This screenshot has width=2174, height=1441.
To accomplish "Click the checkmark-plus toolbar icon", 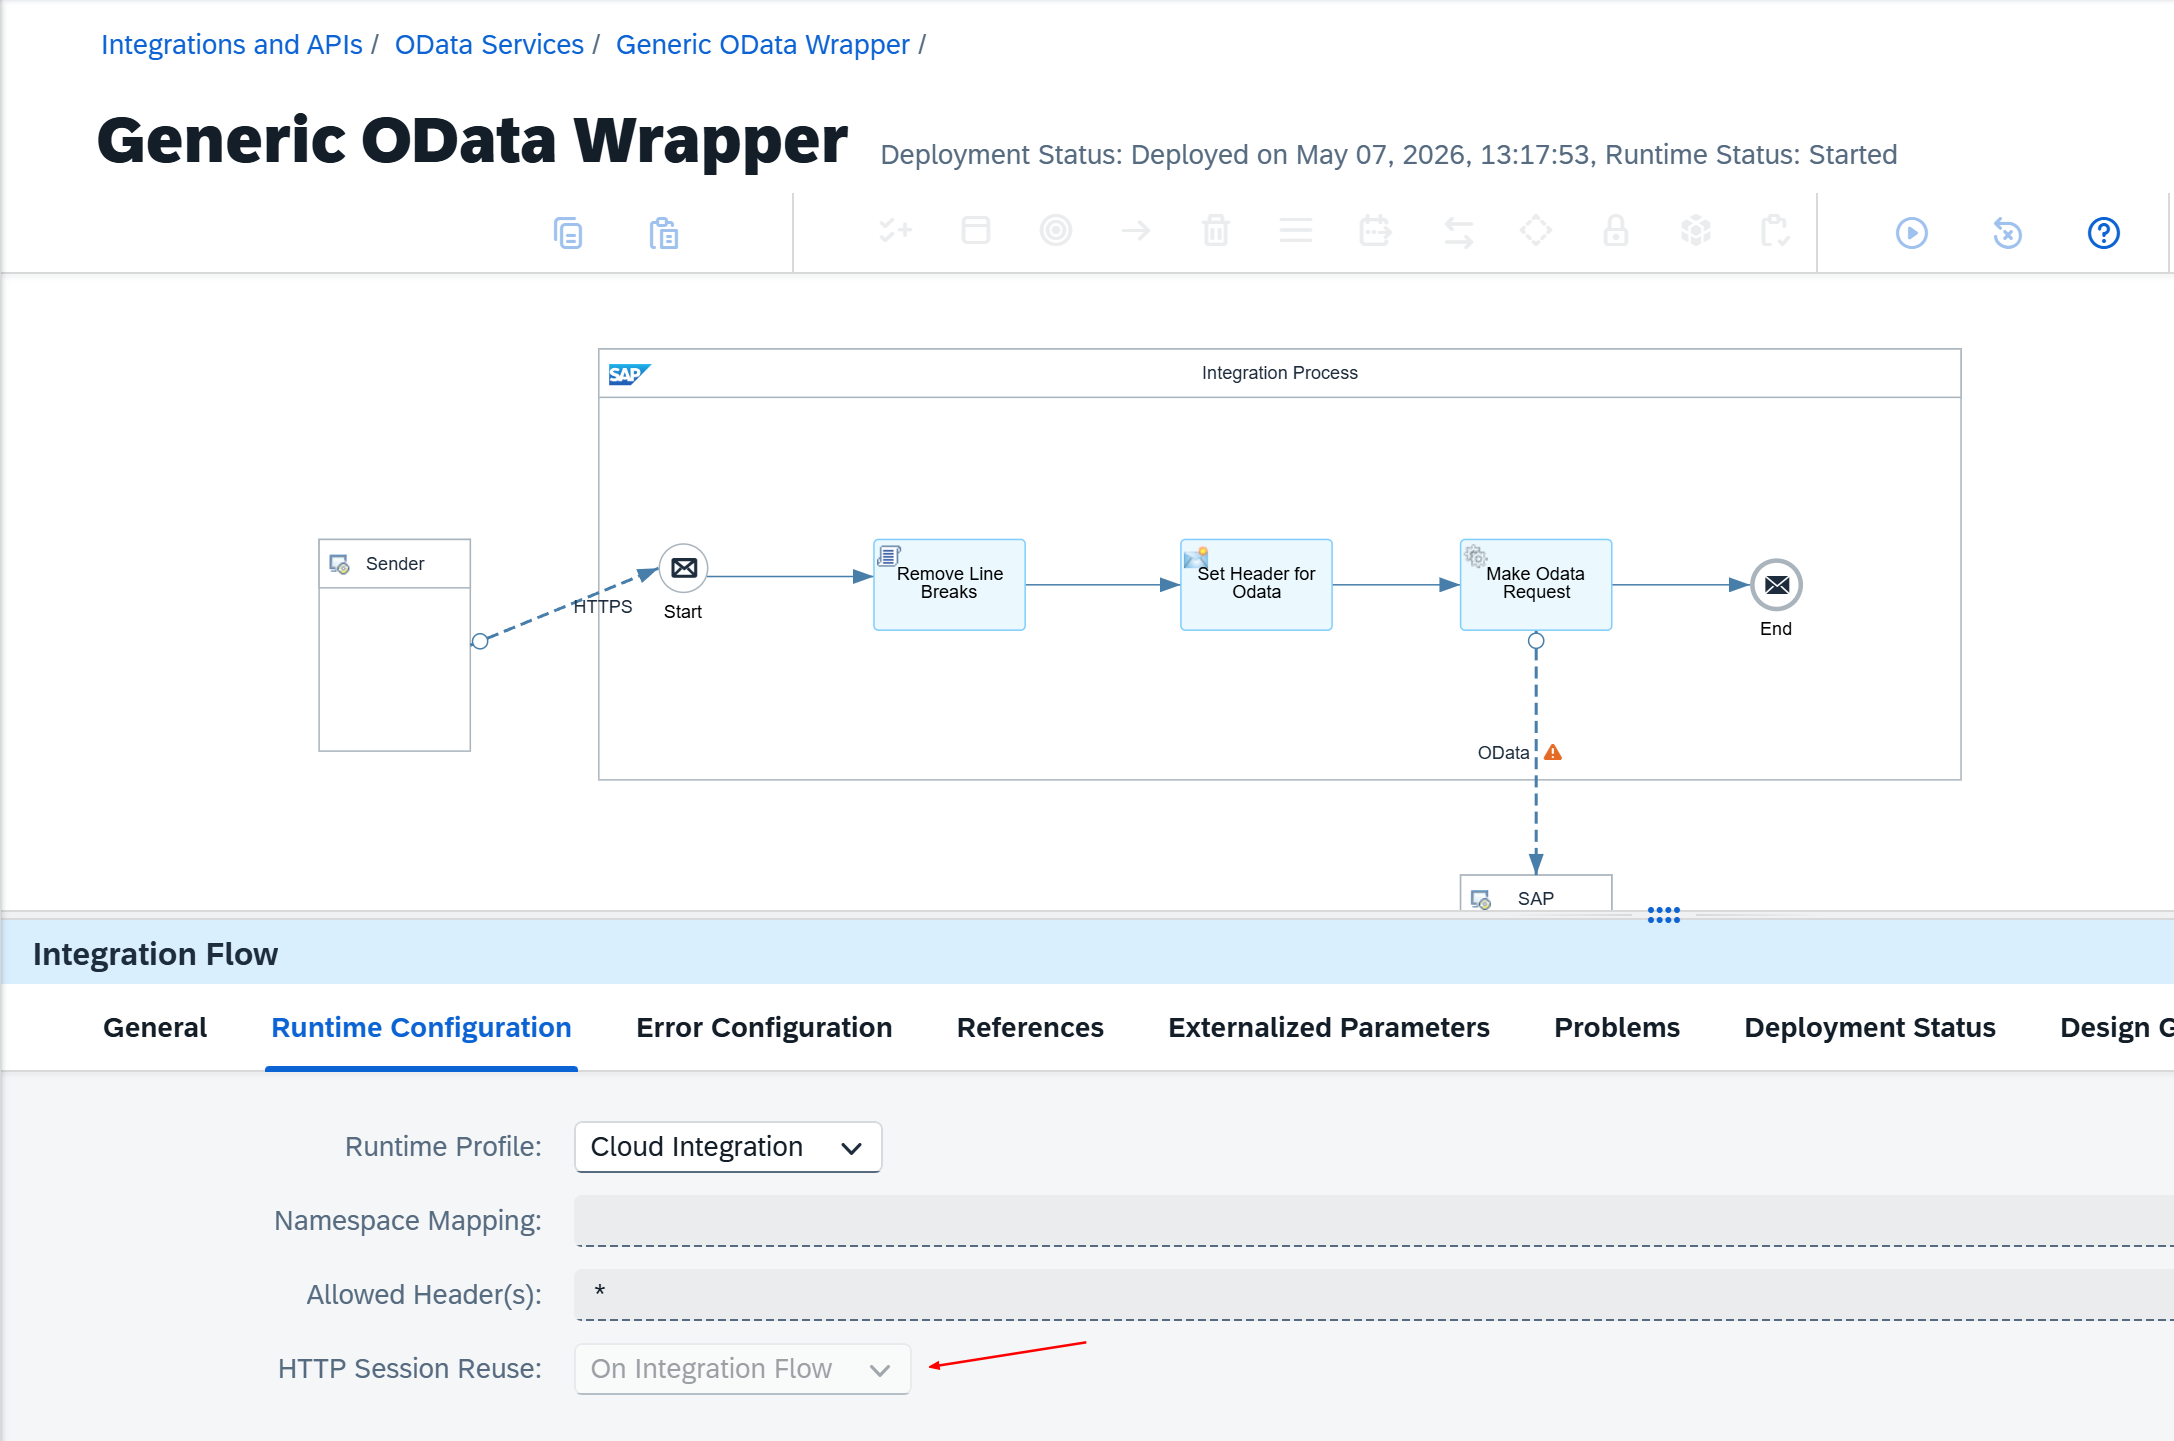I will (896, 231).
